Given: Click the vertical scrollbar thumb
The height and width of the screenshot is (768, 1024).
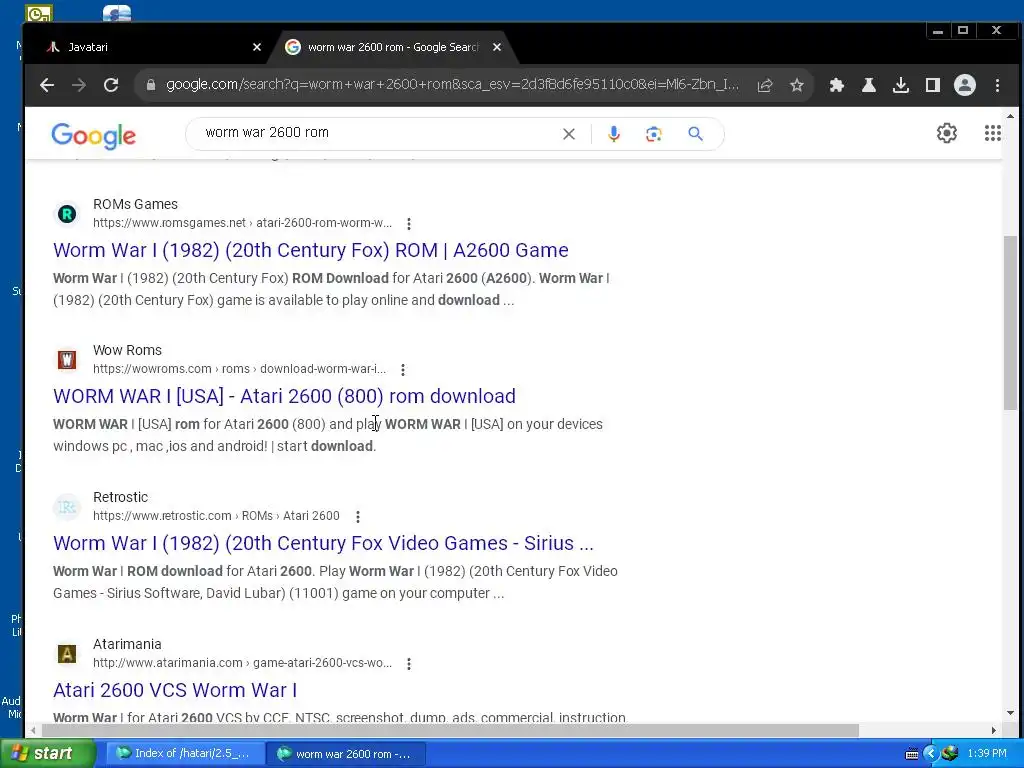Looking at the screenshot, I should point(1010,323).
